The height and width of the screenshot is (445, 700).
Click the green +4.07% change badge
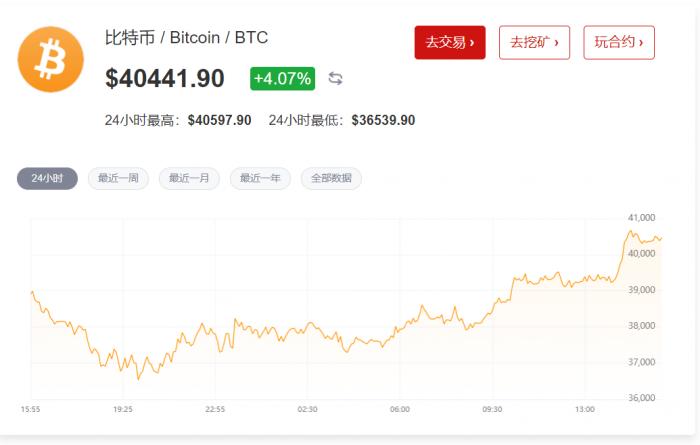(283, 78)
